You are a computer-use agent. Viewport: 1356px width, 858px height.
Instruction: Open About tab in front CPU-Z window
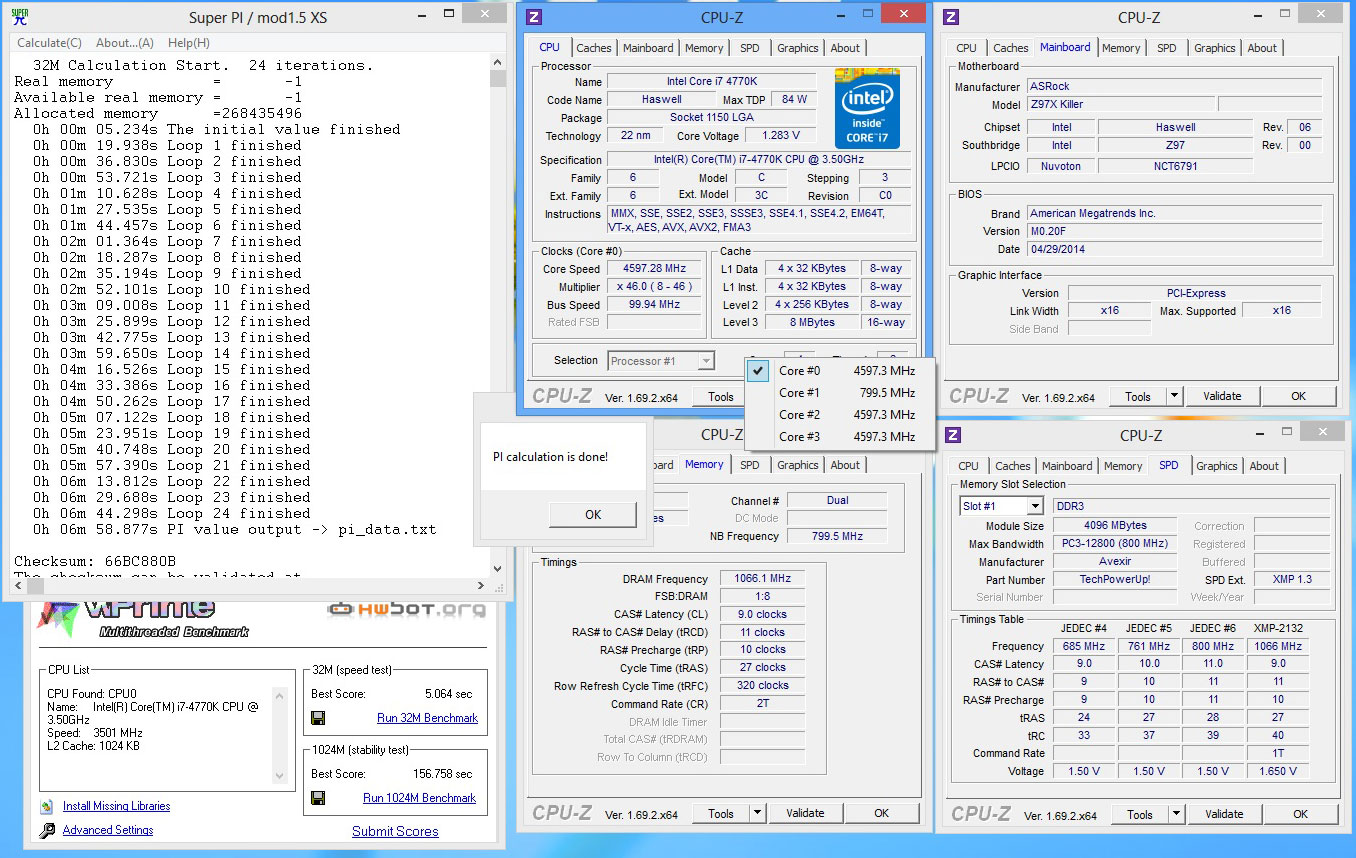[x=845, y=48]
